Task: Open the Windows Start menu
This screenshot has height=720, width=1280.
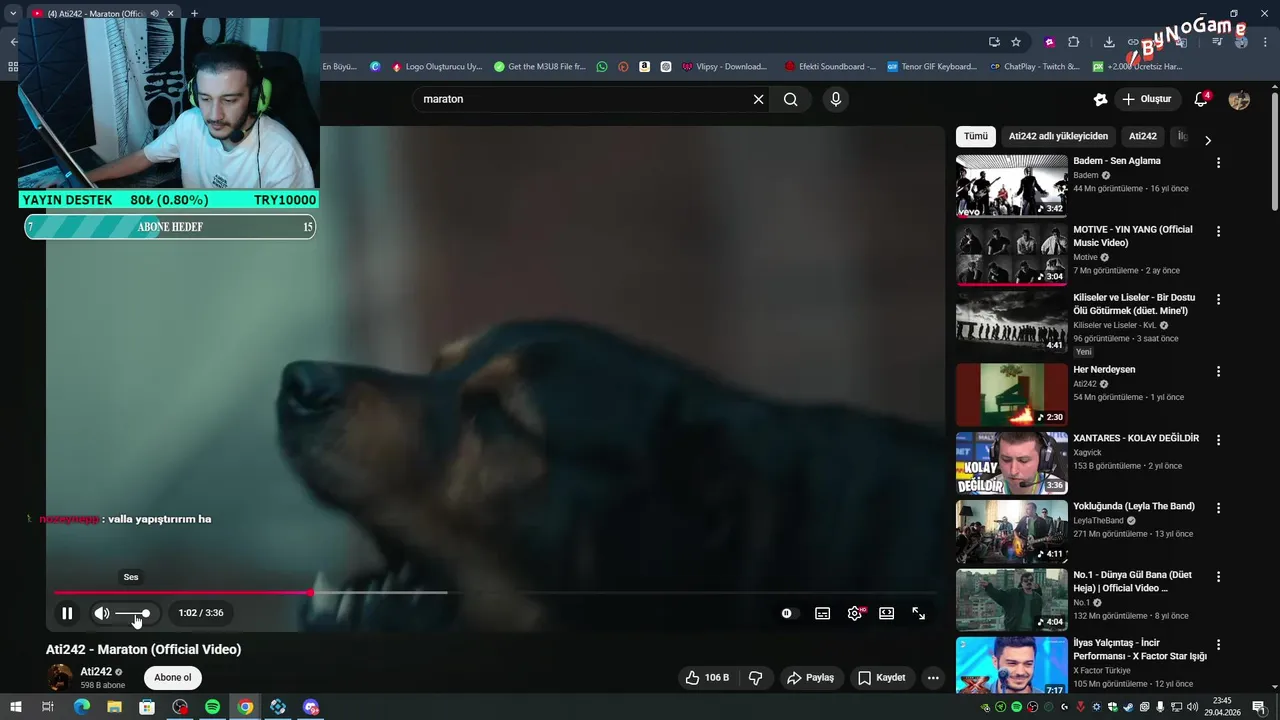Action: 15,707
